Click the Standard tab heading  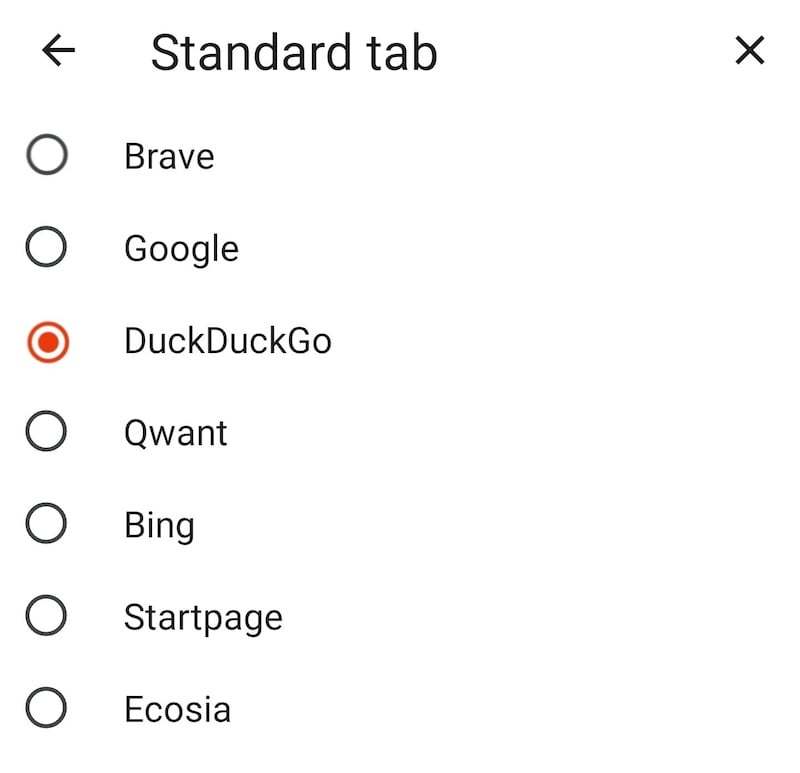292,52
